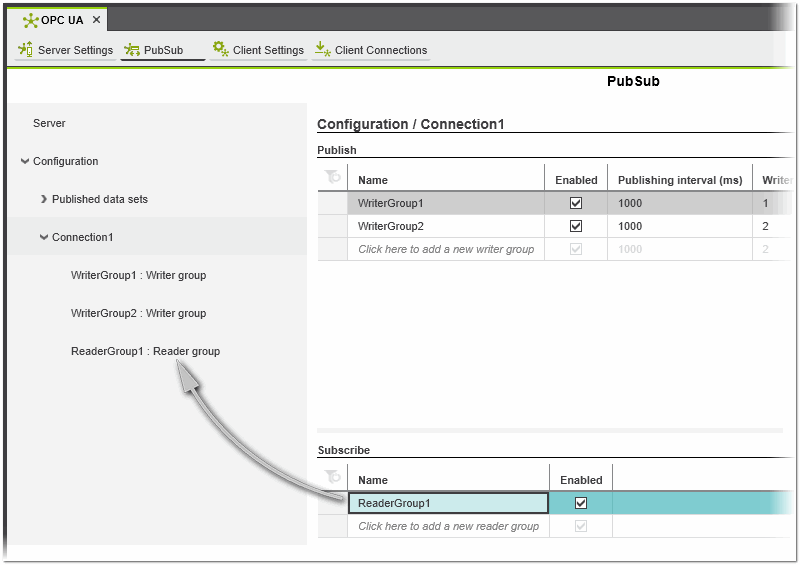Select ReaderGroup1 : Reader group in tree
This screenshot has height=565, width=800.
click(145, 351)
